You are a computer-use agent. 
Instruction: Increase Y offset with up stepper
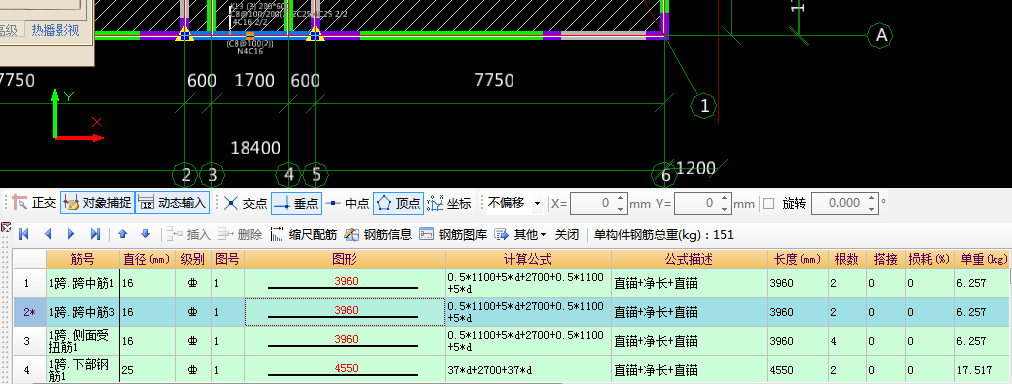point(724,199)
